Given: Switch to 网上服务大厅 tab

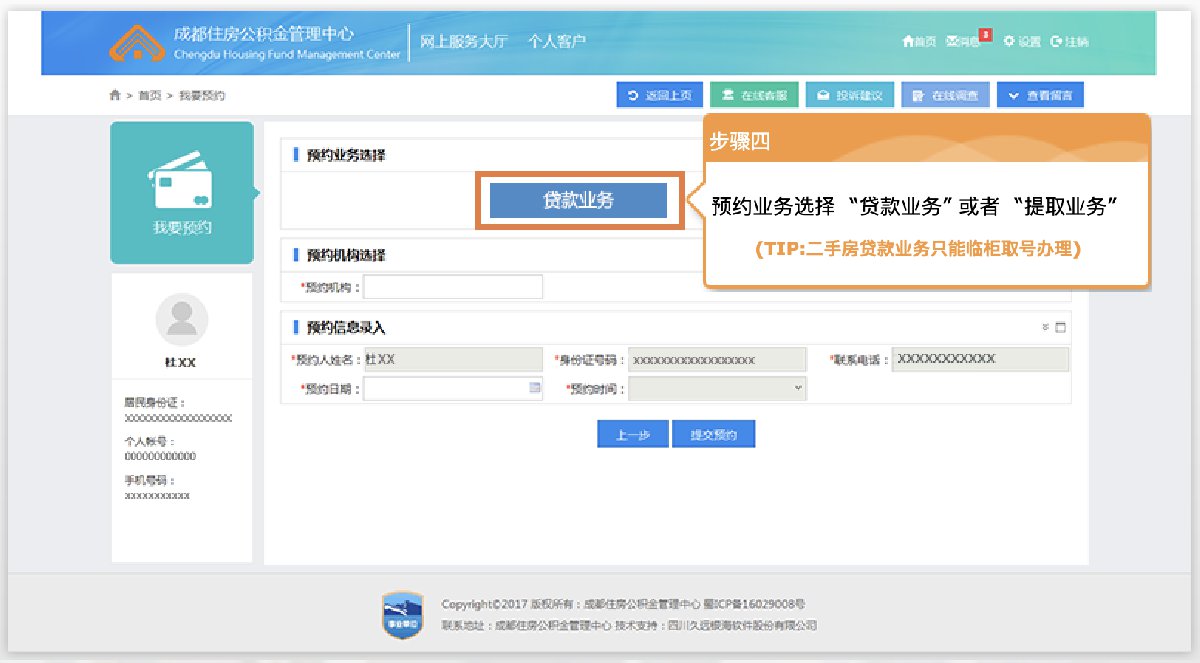Looking at the screenshot, I should coord(463,41).
